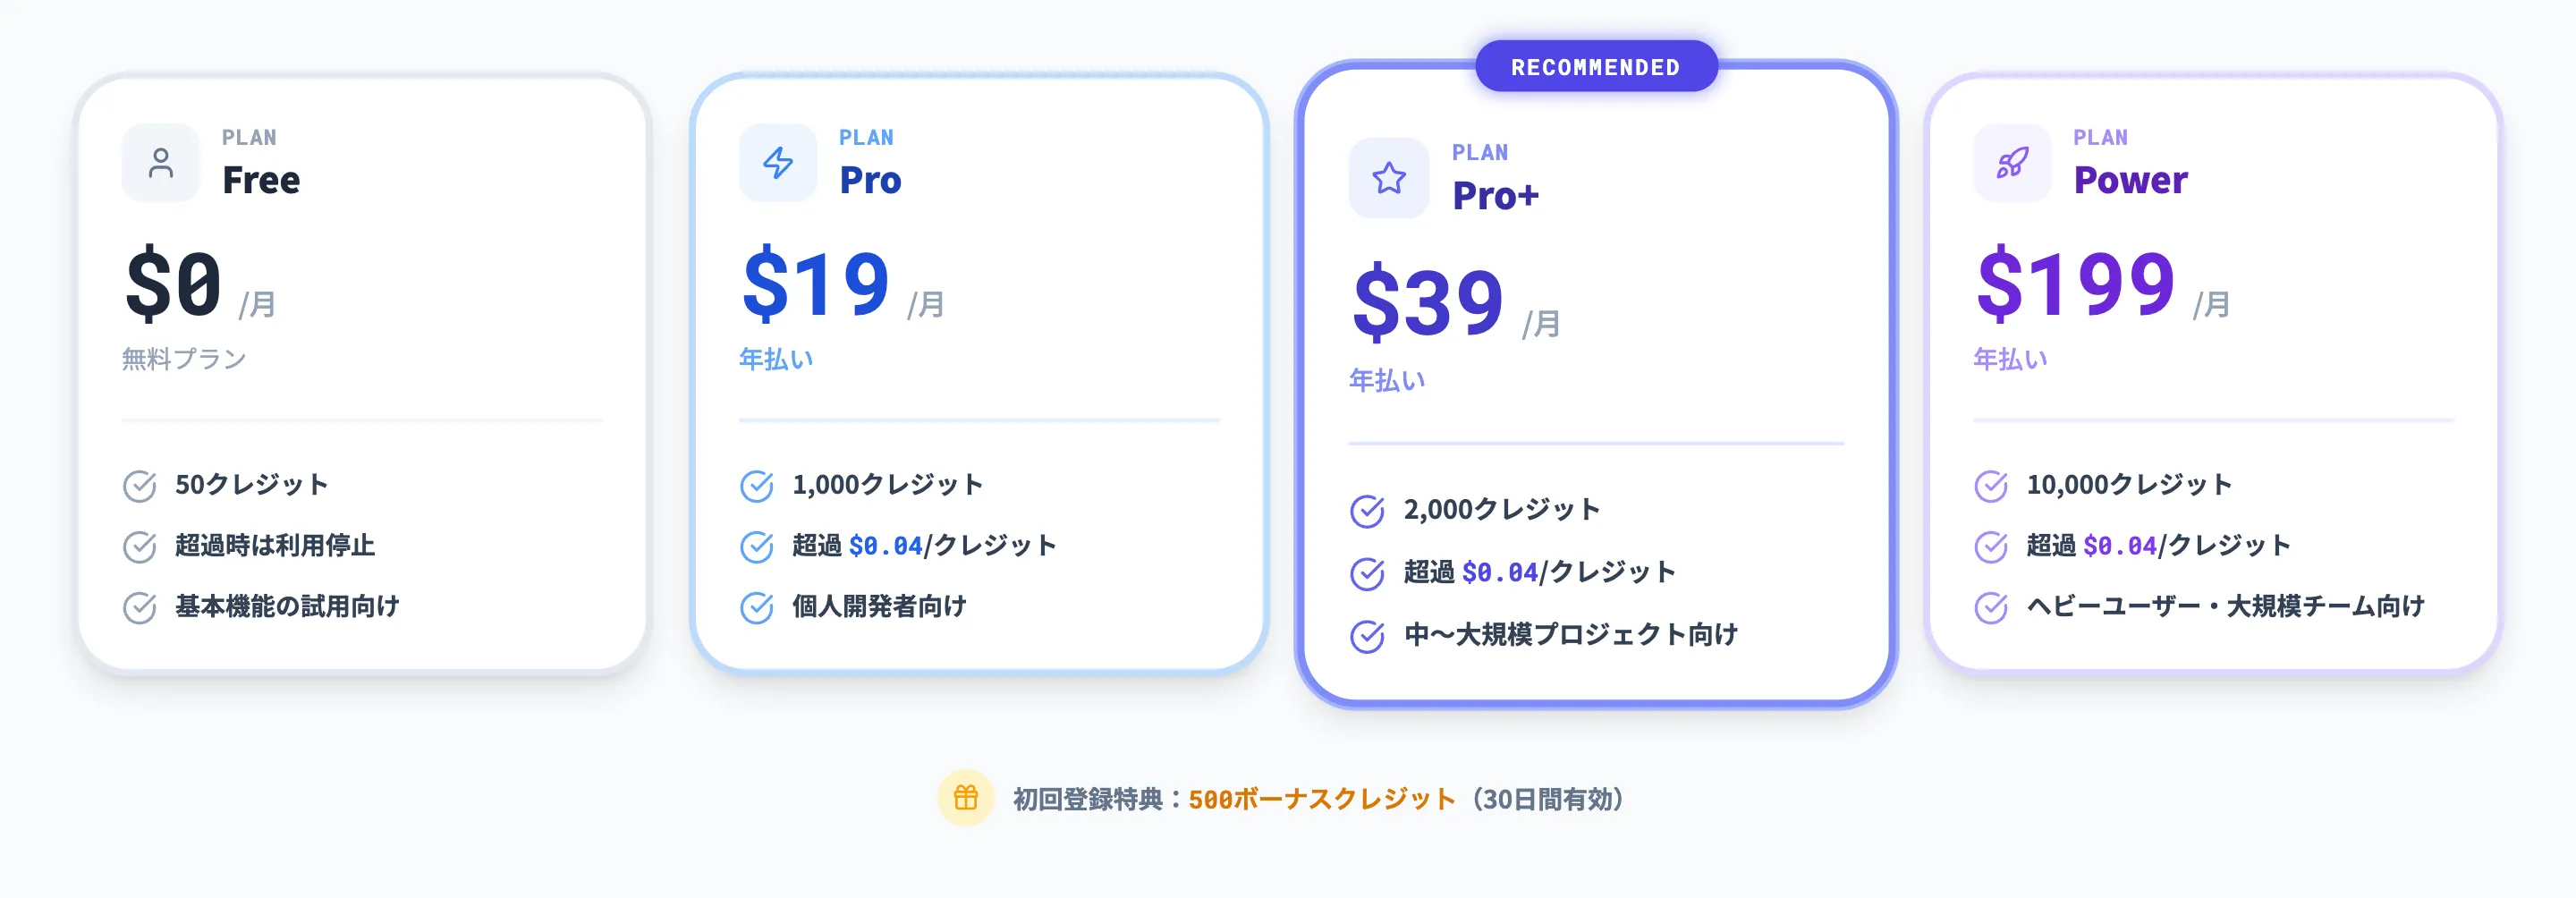This screenshot has width=2576, height=898.
Task: Select the RECOMMENDED badge on Pro+
Action: coord(1596,66)
